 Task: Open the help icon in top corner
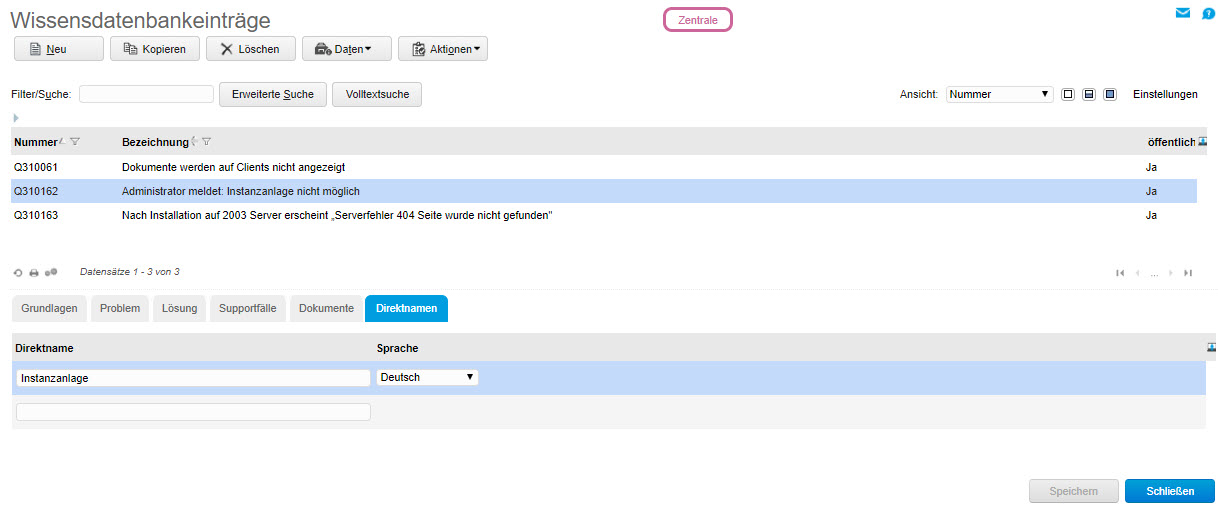pos(1208,13)
